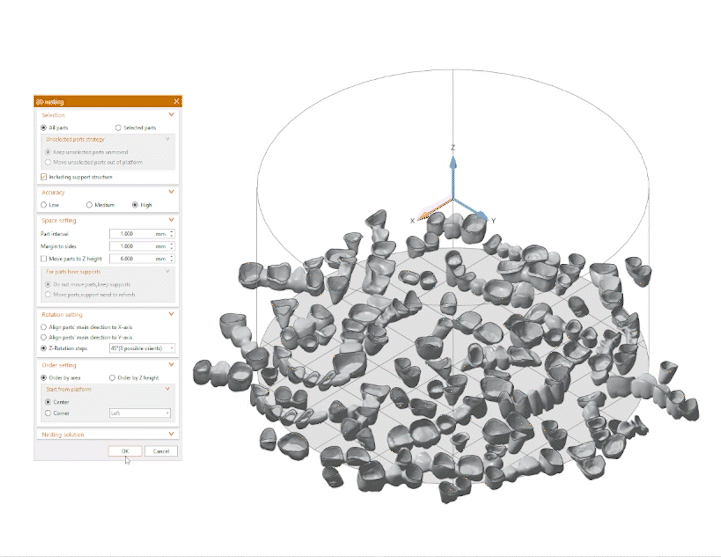Choose 'Order by Z height' option
The width and height of the screenshot is (721, 557).
click(112, 378)
